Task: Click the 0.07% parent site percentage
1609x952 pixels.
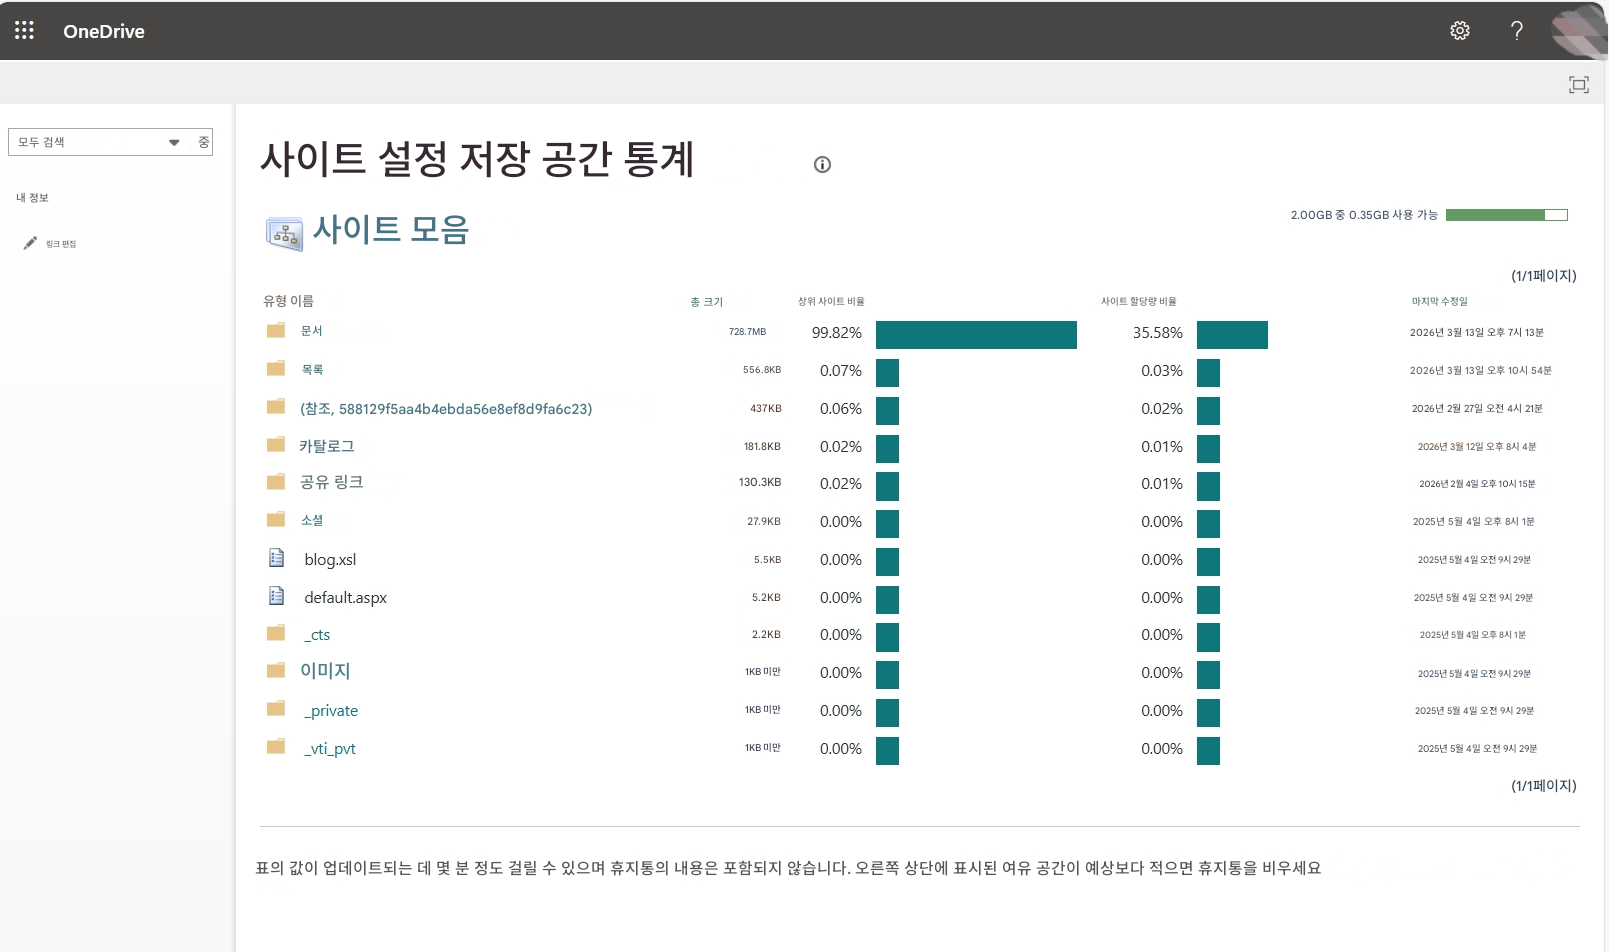Action: click(841, 371)
